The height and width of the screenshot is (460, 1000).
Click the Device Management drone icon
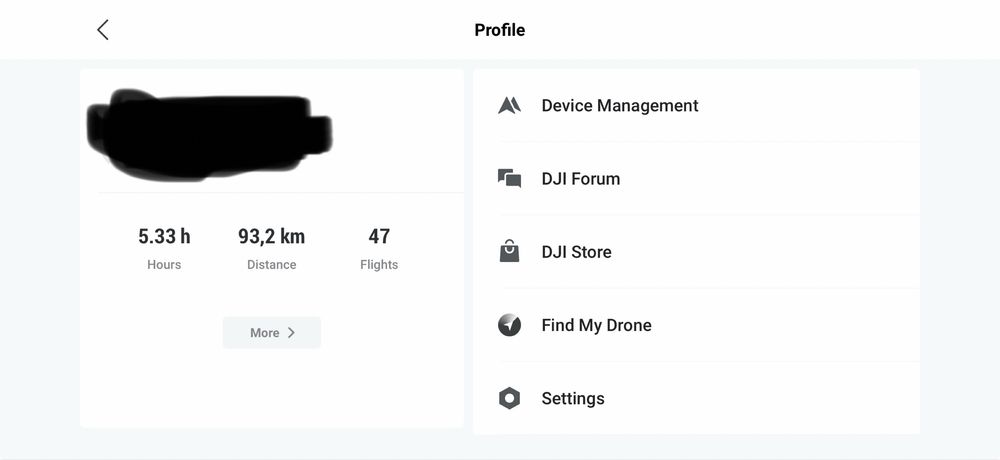click(x=509, y=105)
